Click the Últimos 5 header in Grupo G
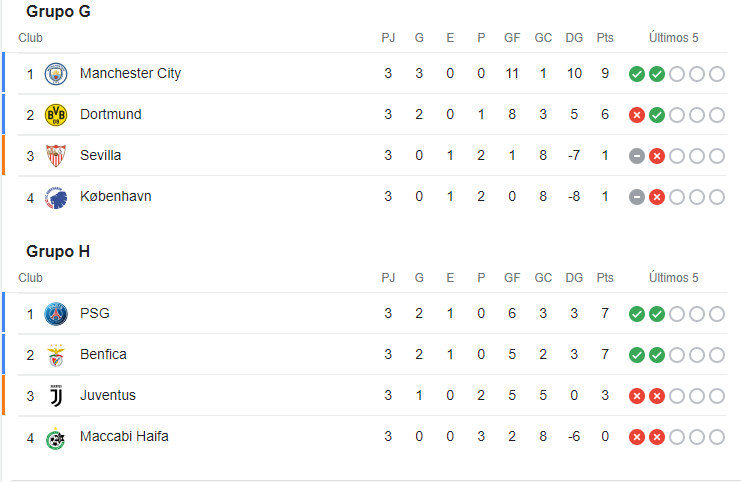 click(674, 38)
